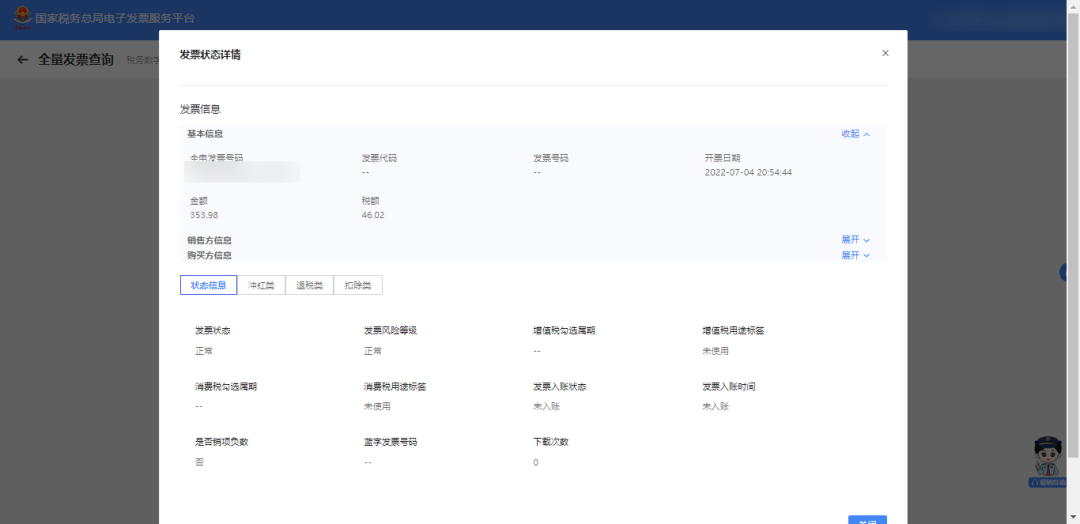This screenshot has width=1080, height=524.
Task: Switch to the 扣除类 tab
Action: (358, 285)
